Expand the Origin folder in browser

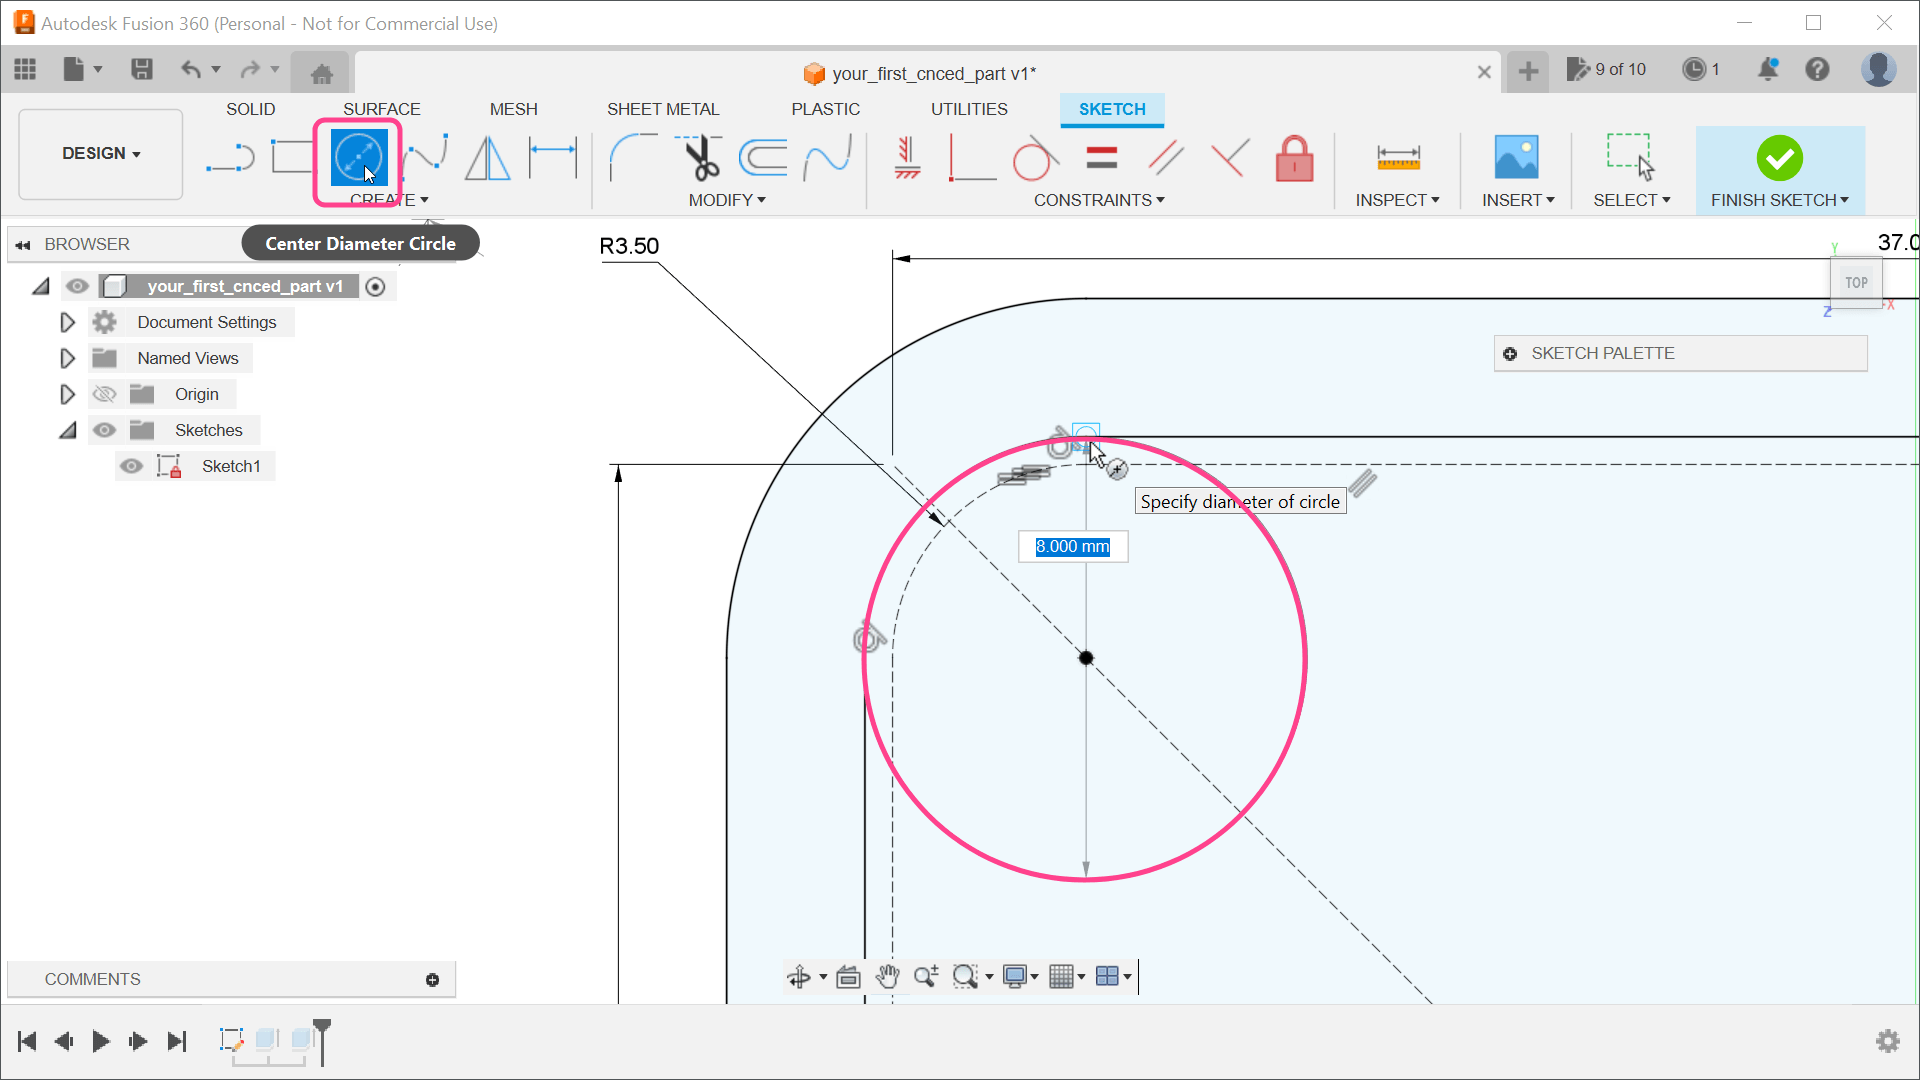(x=66, y=393)
